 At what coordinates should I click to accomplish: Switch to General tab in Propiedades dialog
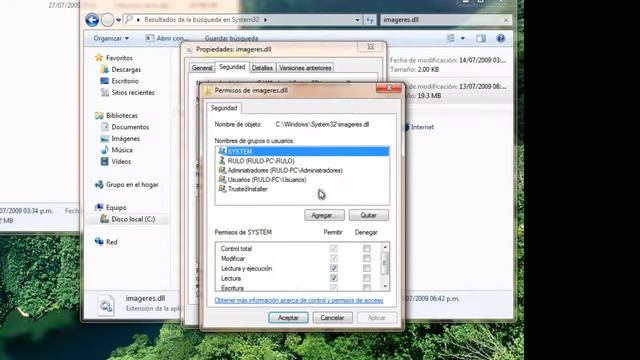[202, 68]
